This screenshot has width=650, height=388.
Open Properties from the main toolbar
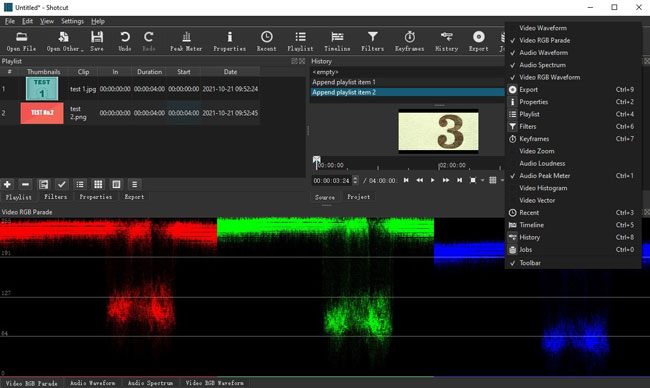point(230,41)
